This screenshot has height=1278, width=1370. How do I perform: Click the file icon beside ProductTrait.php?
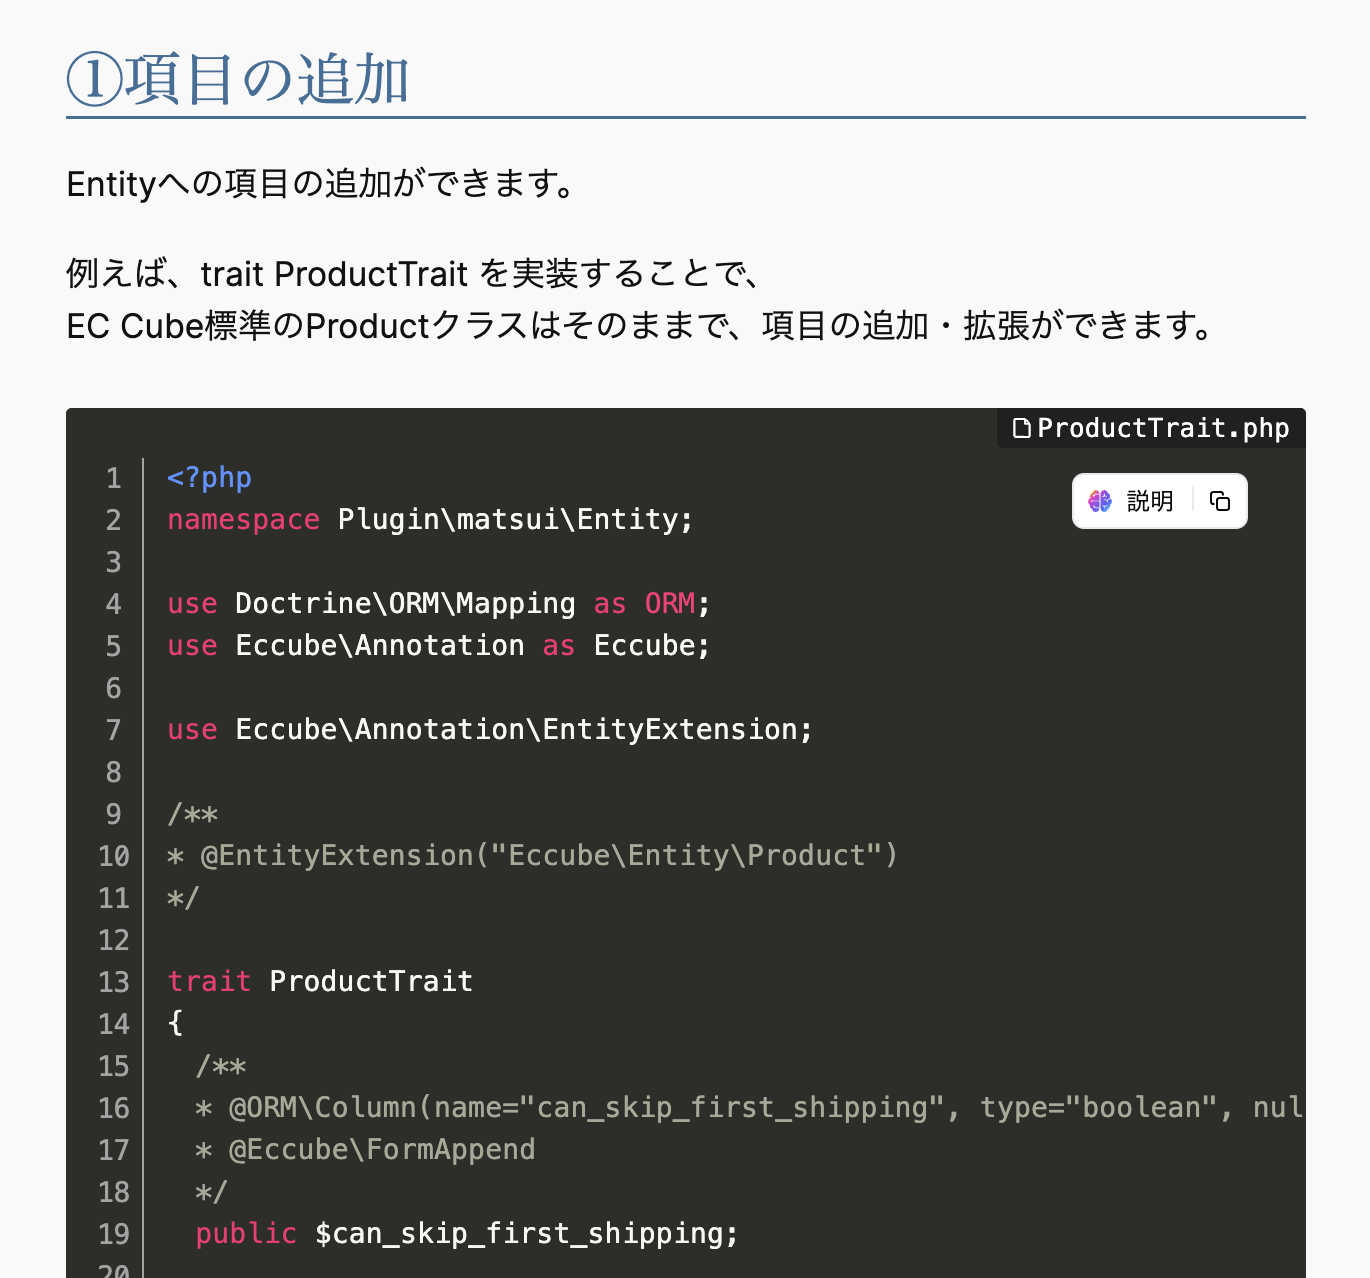click(x=1021, y=428)
